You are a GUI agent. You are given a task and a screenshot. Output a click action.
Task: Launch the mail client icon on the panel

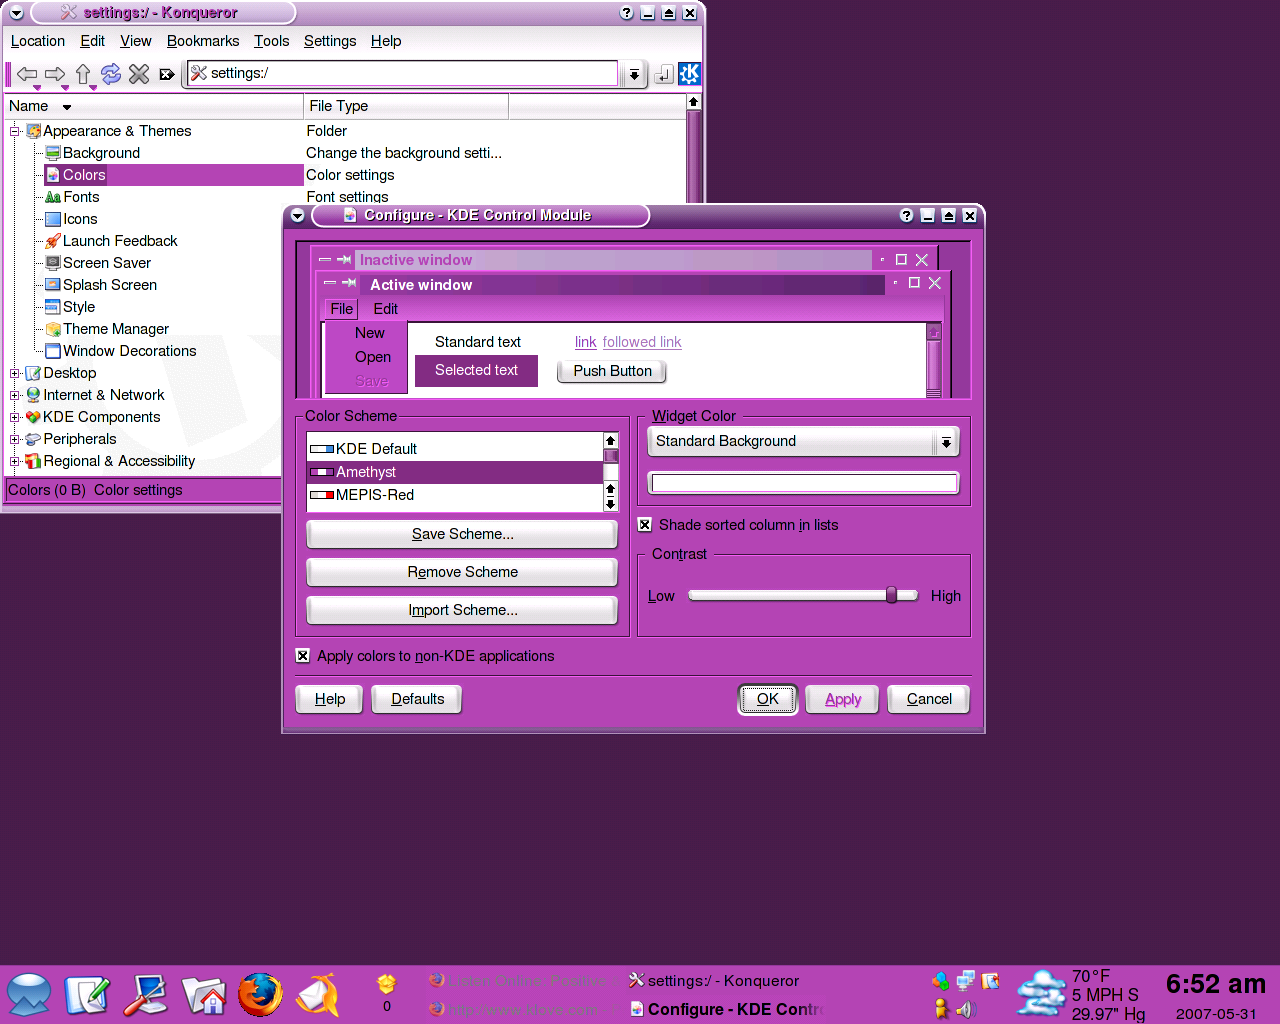[318, 994]
